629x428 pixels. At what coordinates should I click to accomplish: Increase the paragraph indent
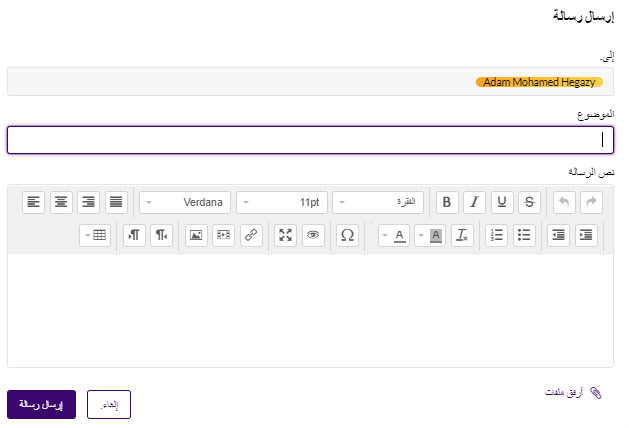[586, 235]
